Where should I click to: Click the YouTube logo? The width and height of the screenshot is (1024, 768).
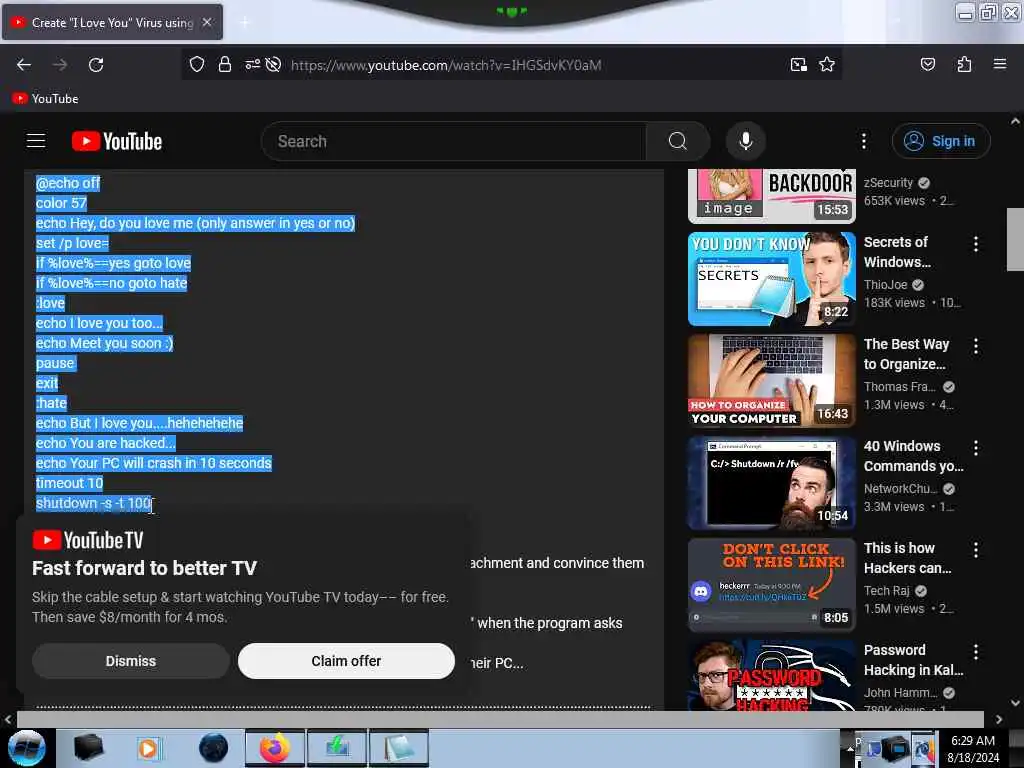(x=117, y=141)
